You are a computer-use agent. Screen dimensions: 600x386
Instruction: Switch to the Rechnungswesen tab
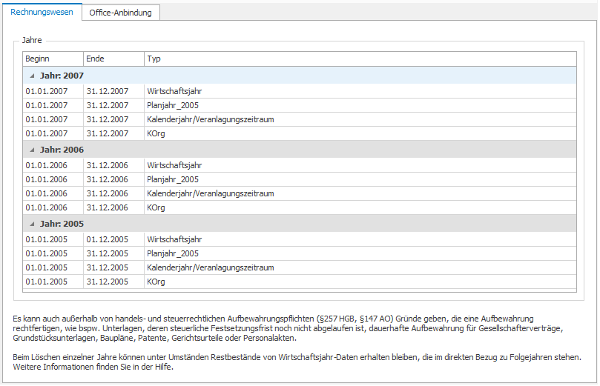42,12
